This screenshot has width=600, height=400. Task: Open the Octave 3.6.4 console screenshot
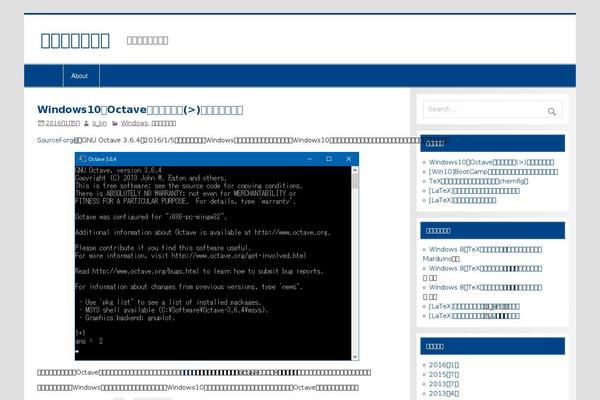217,256
